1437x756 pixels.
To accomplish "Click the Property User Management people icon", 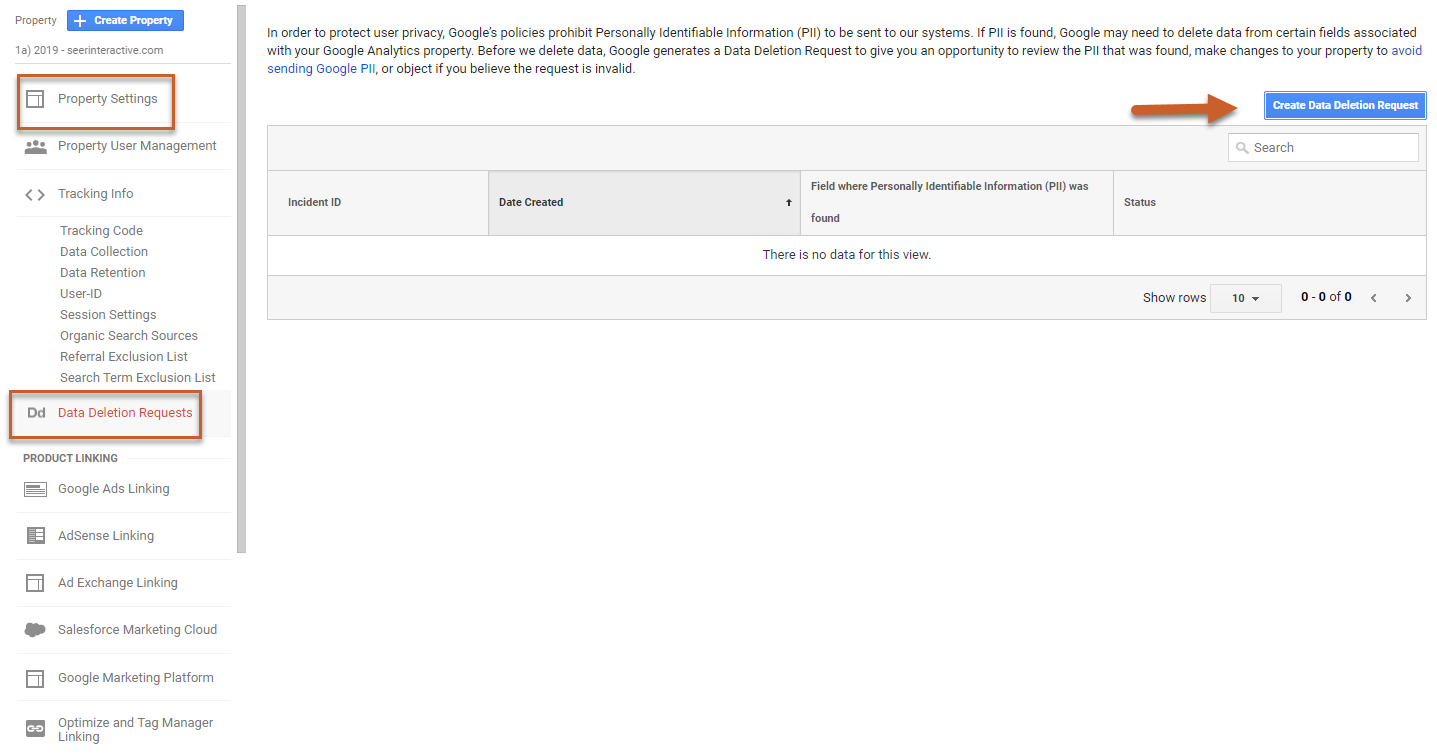I will tap(36, 146).
